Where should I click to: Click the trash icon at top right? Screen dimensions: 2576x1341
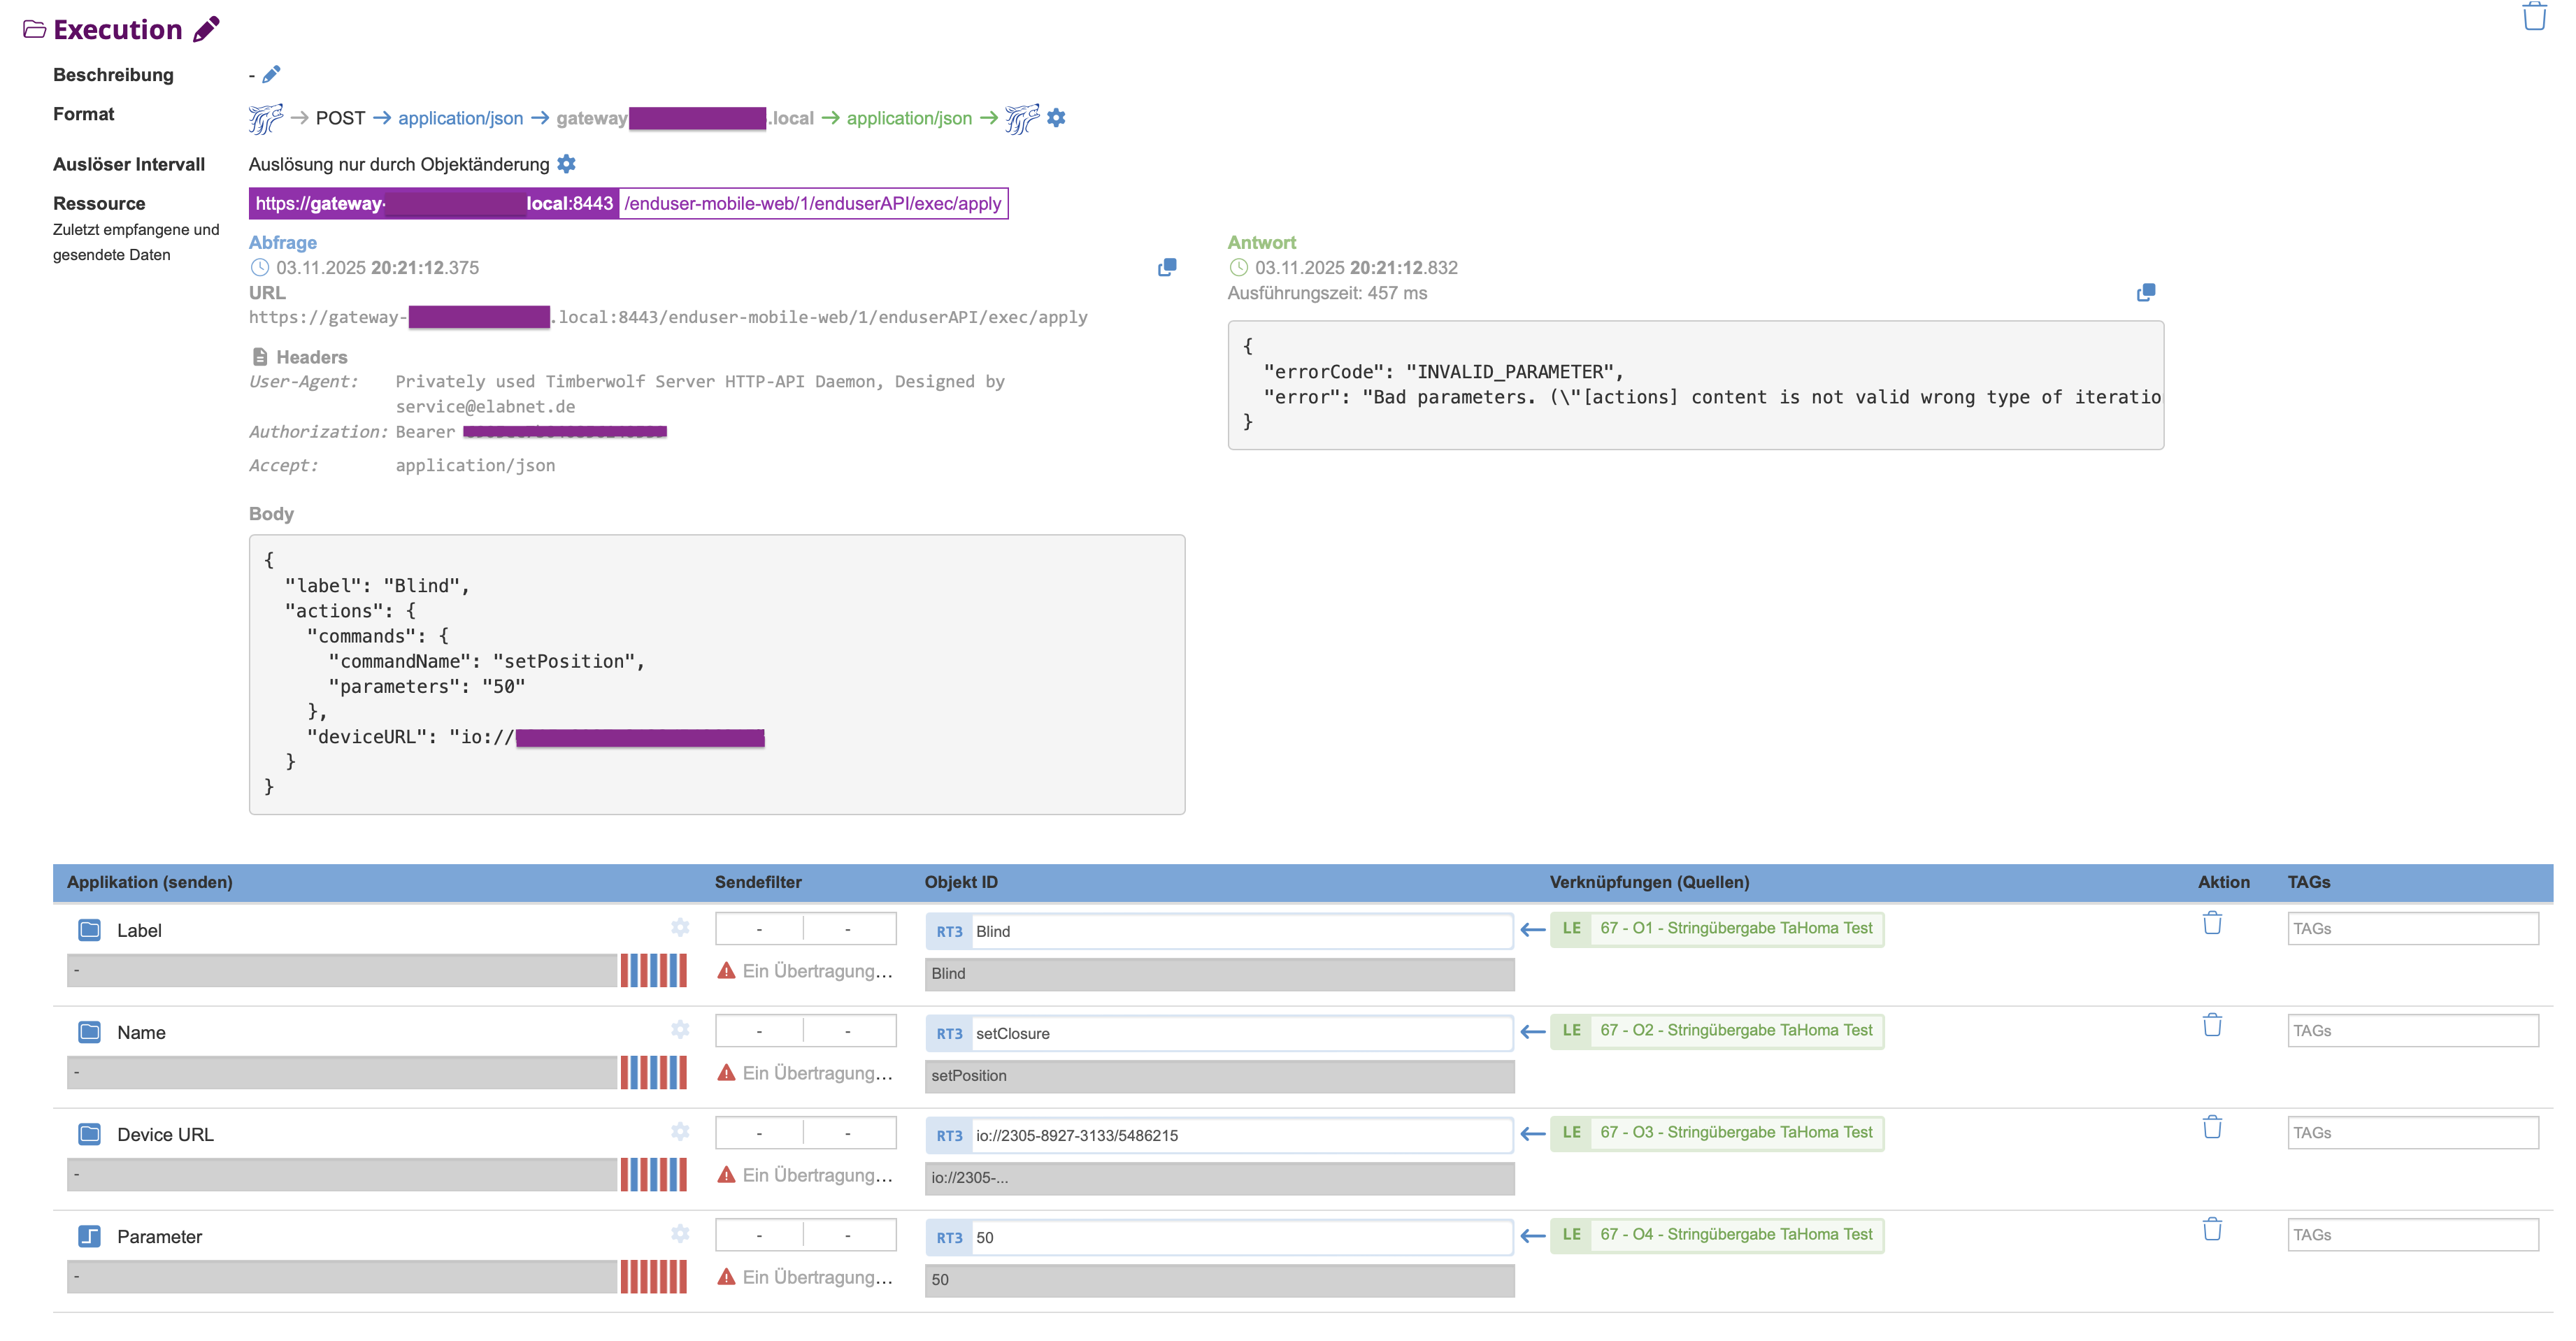coord(2534,17)
